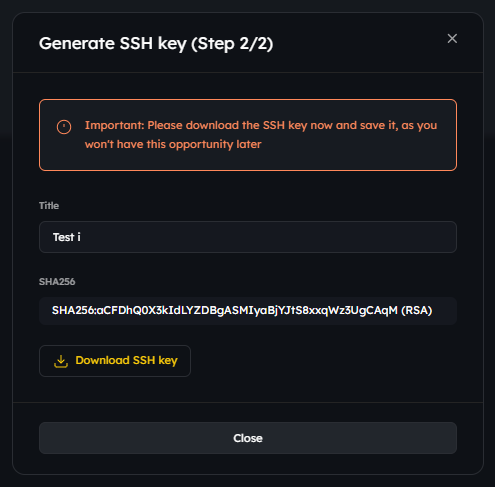The width and height of the screenshot is (495, 487).
Task: Select the SHA256 fingerprint field
Action: [x=248, y=311]
